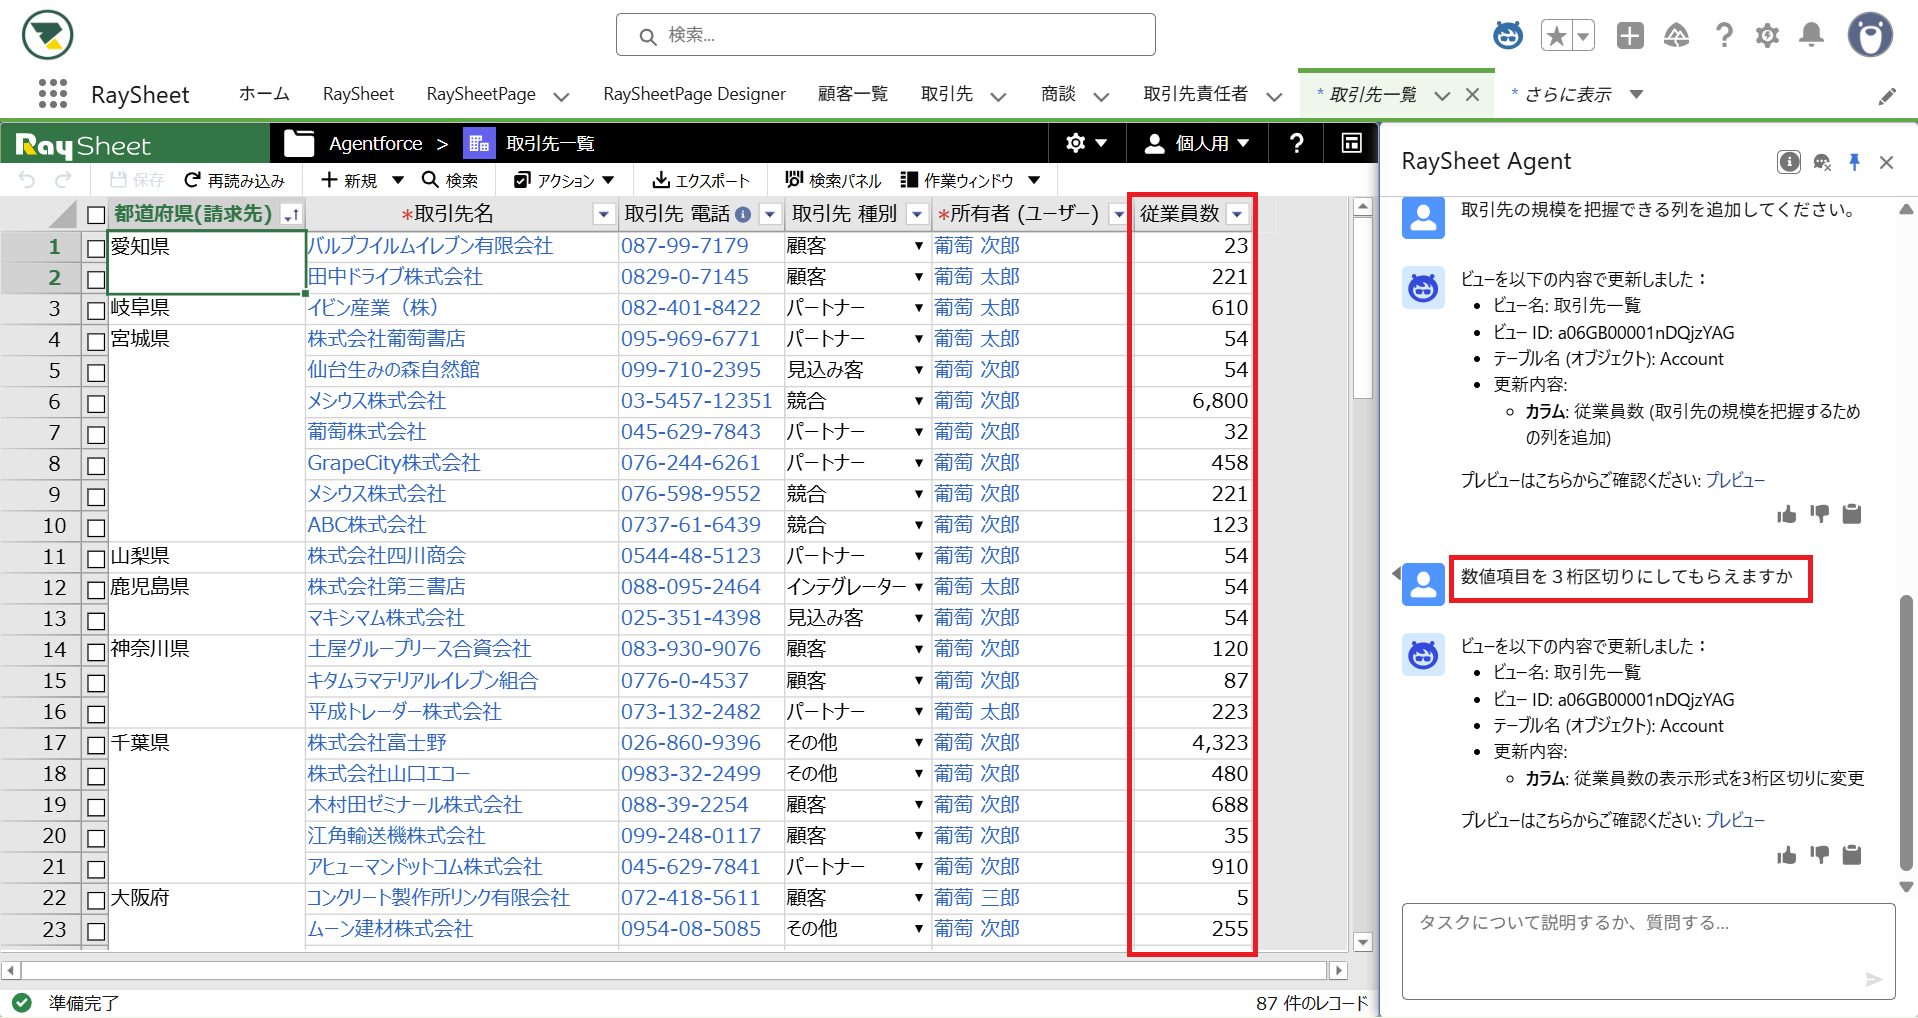Pin the RaySheet Agent panel

1854,162
